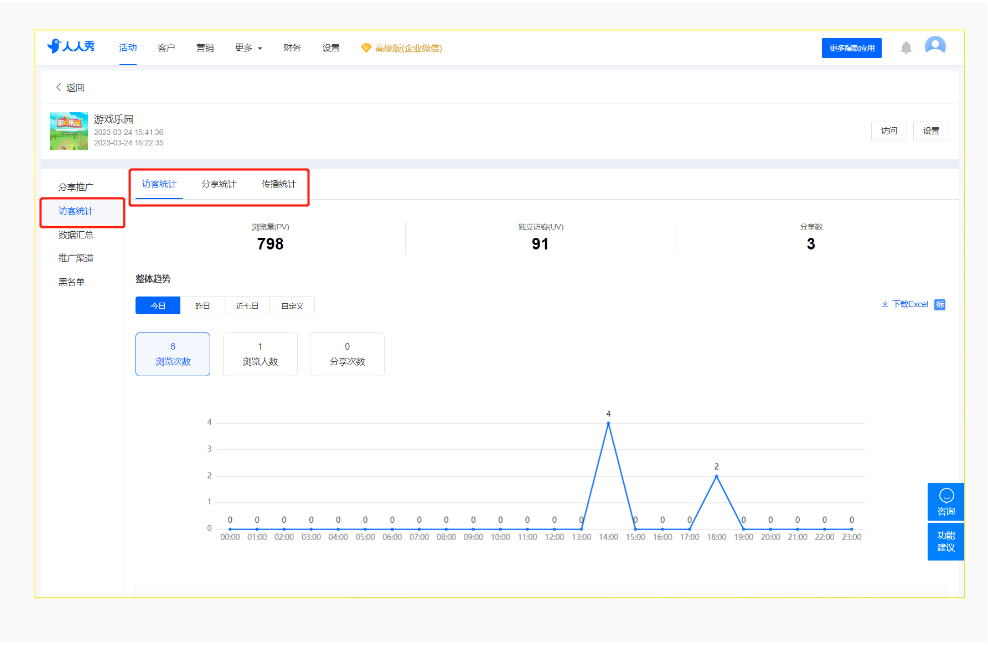Open 黑名单 in the left sidebar
This screenshot has width=988, height=646.
pyautogui.click(x=71, y=282)
